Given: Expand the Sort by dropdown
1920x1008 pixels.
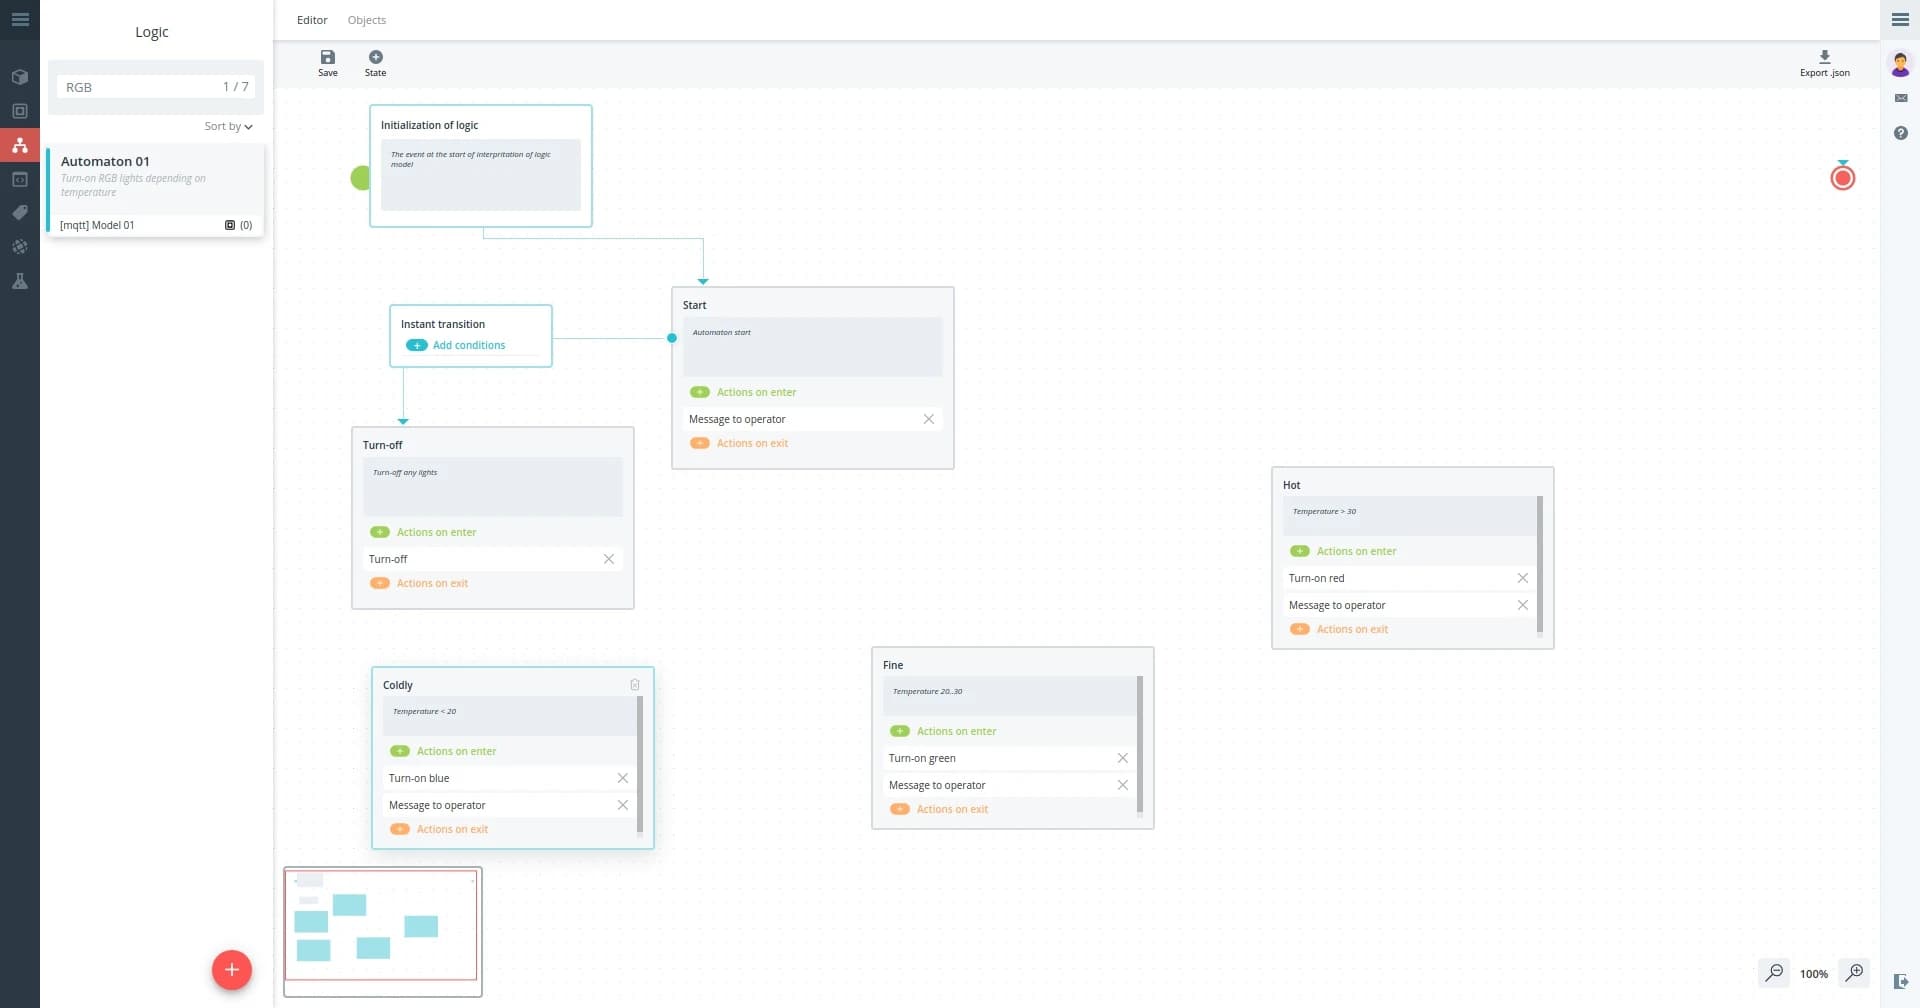Looking at the screenshot, I should click(x=228, y=127).
